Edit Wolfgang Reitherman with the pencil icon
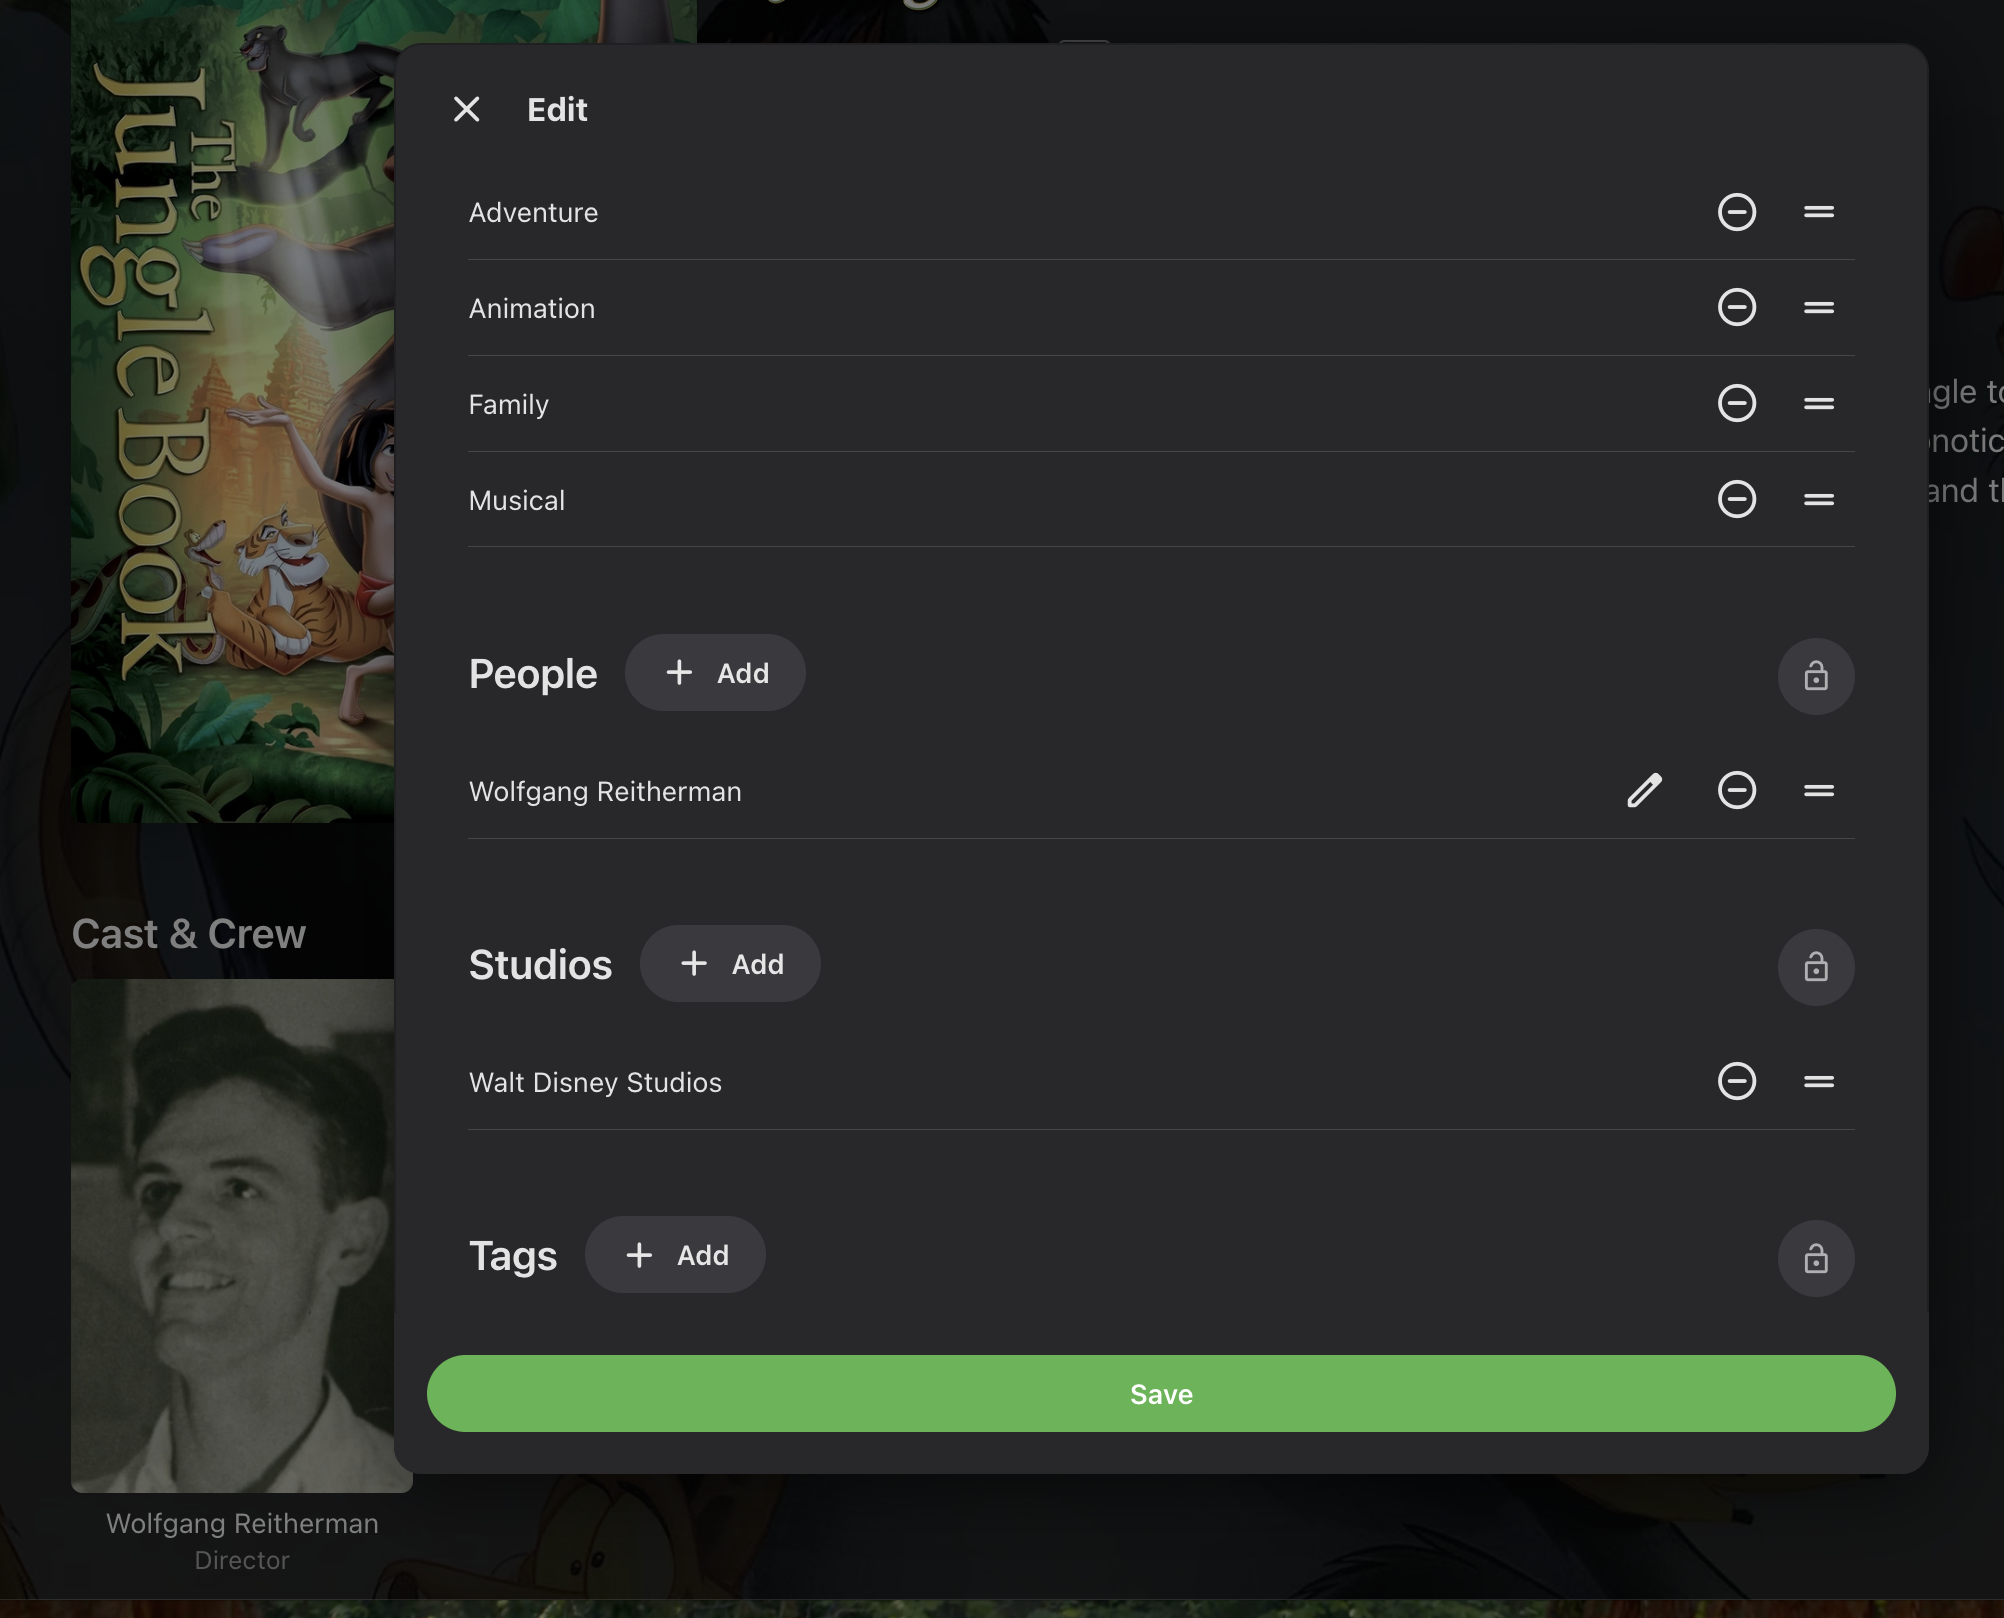2004x1618 pixels. click(x=1644, y=790)
